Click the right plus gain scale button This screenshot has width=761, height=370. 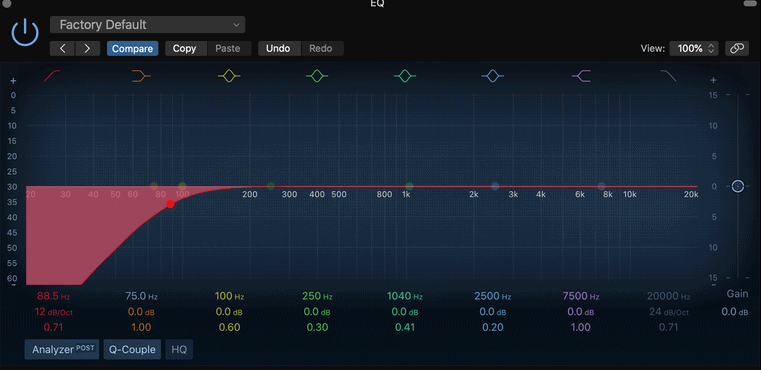point(713,80)
